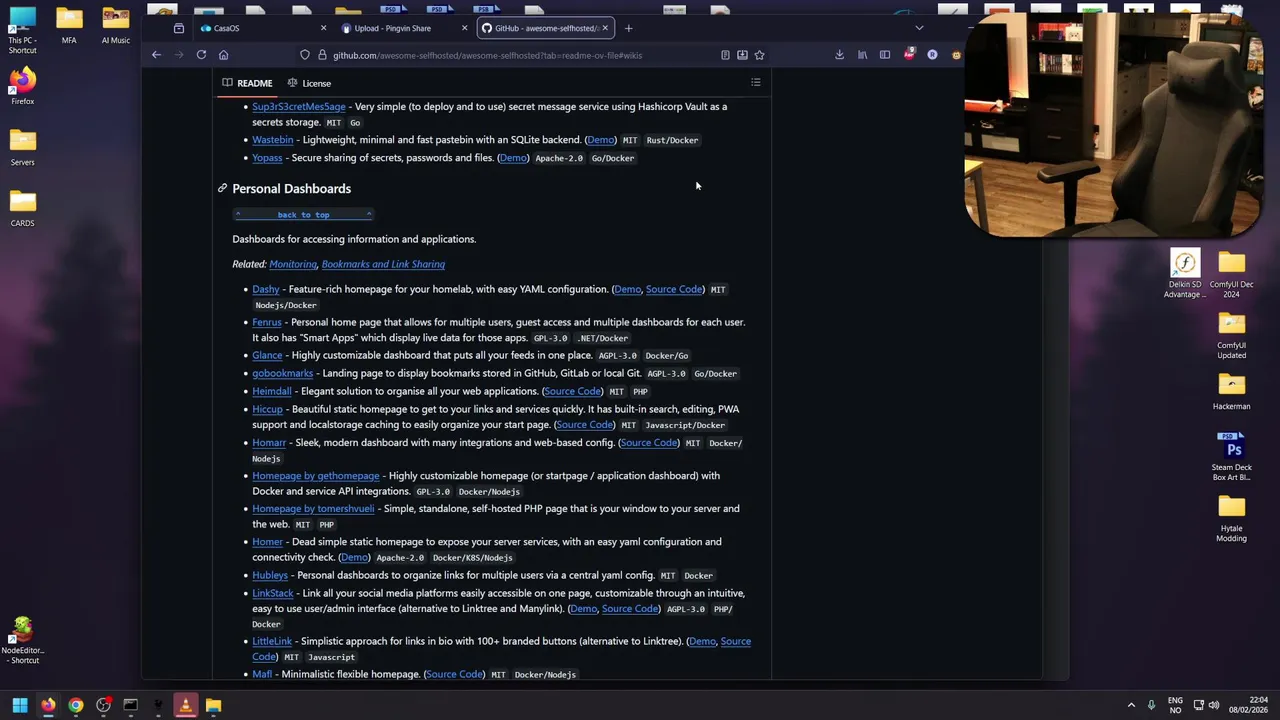Open Windows Start menu
Image resolution: width=1280 pixels, height=720 pixels.
click(x=20, y=705)
